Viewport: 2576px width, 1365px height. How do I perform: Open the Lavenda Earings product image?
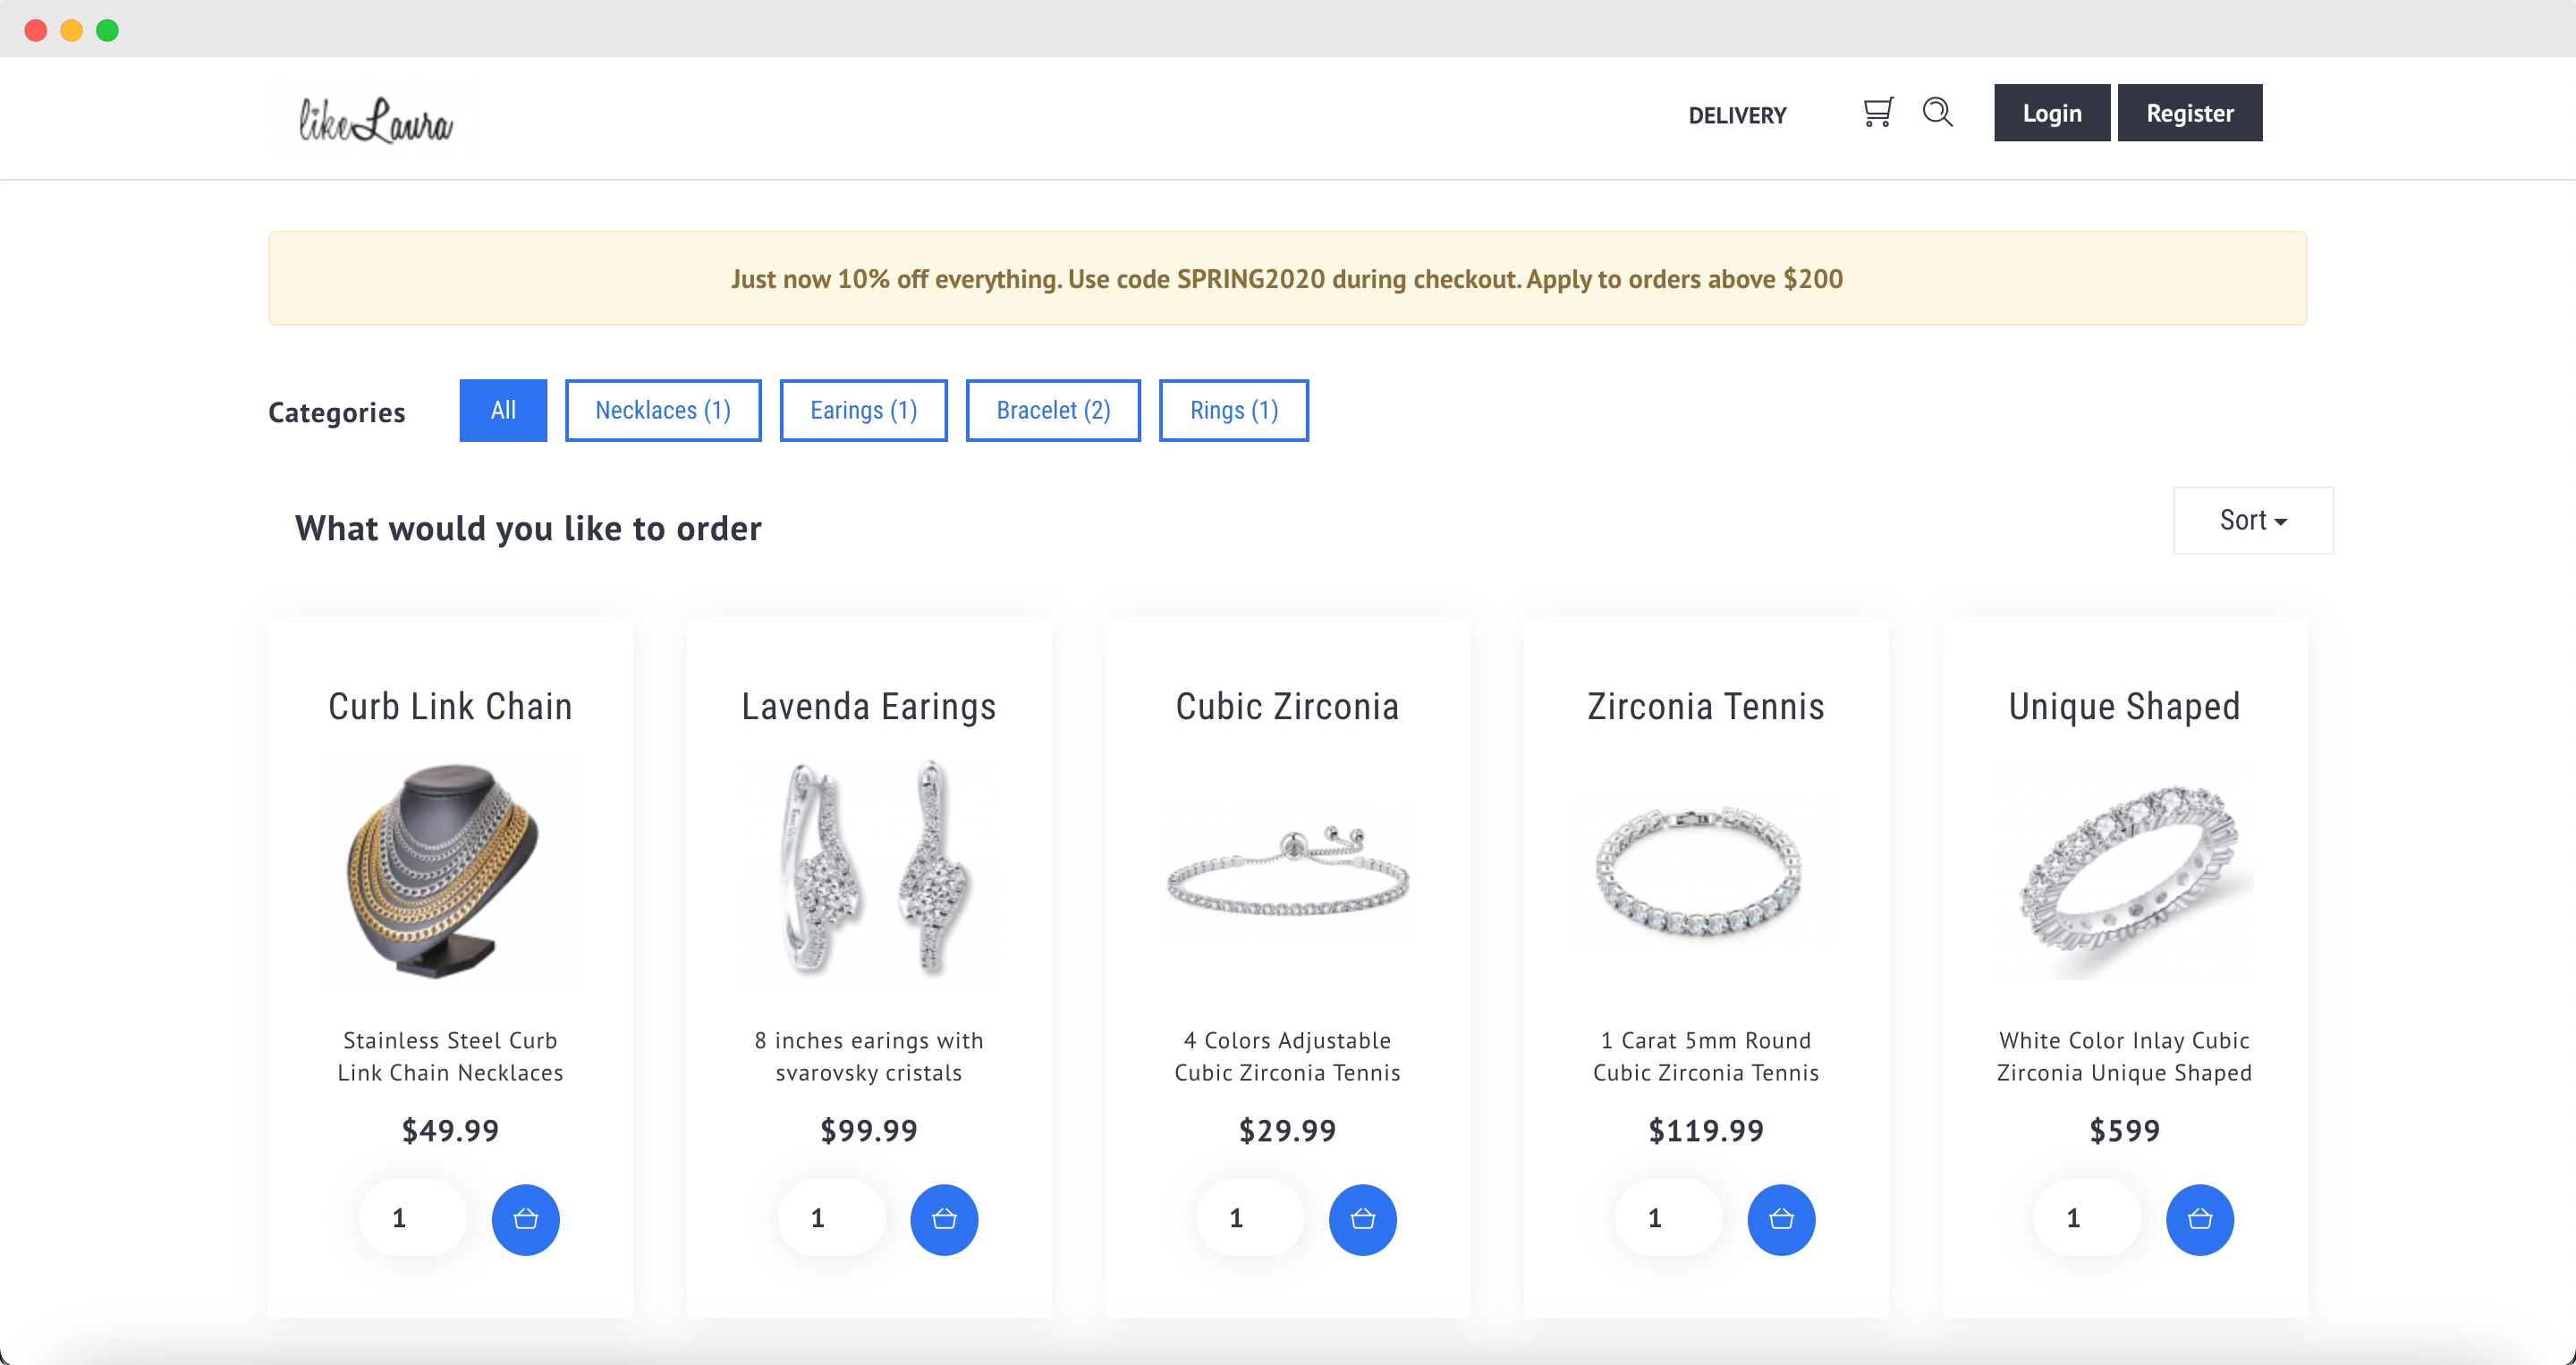point(868,867)
